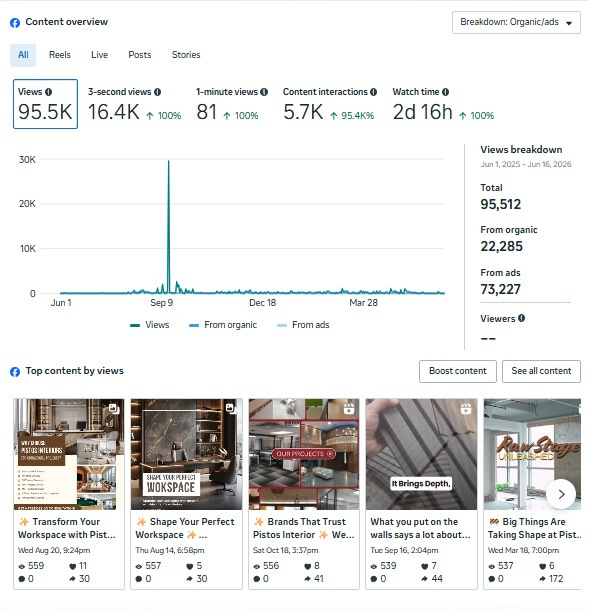The height and width of the screenshot is (610, 589).
Task: Click the heart icon showing 8 reactions
Action: click(307, 566)
